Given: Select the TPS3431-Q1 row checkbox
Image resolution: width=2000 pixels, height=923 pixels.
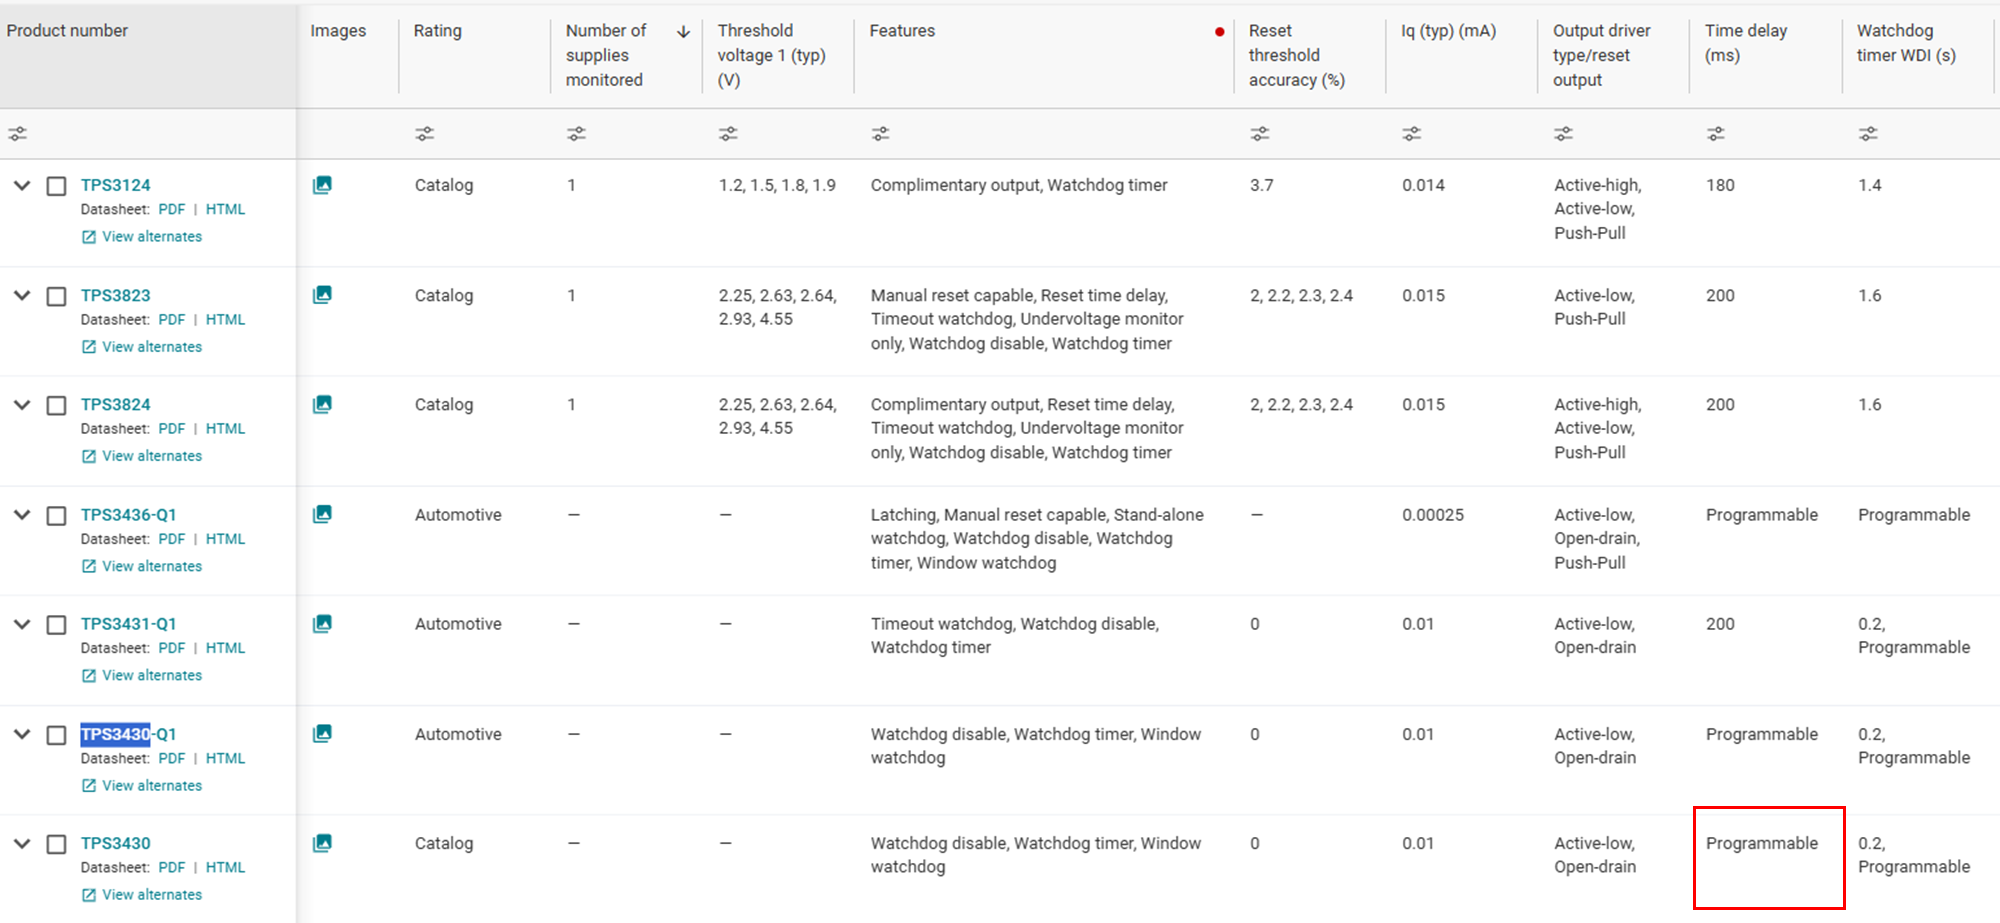Looking at the screenshot, I should click(x=57, y=625).
